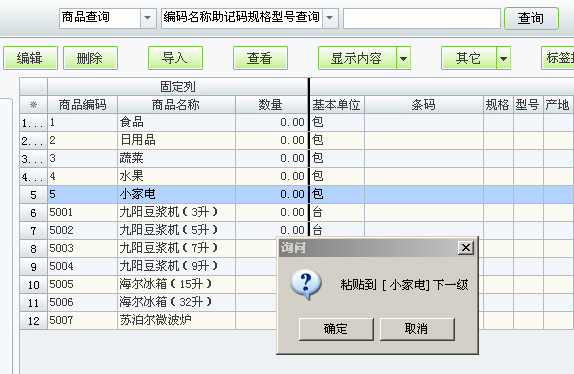The height and width of the screenshot is (374, 574).
Task: Click the 查询 search button
Action: click(x=531, y=18)
